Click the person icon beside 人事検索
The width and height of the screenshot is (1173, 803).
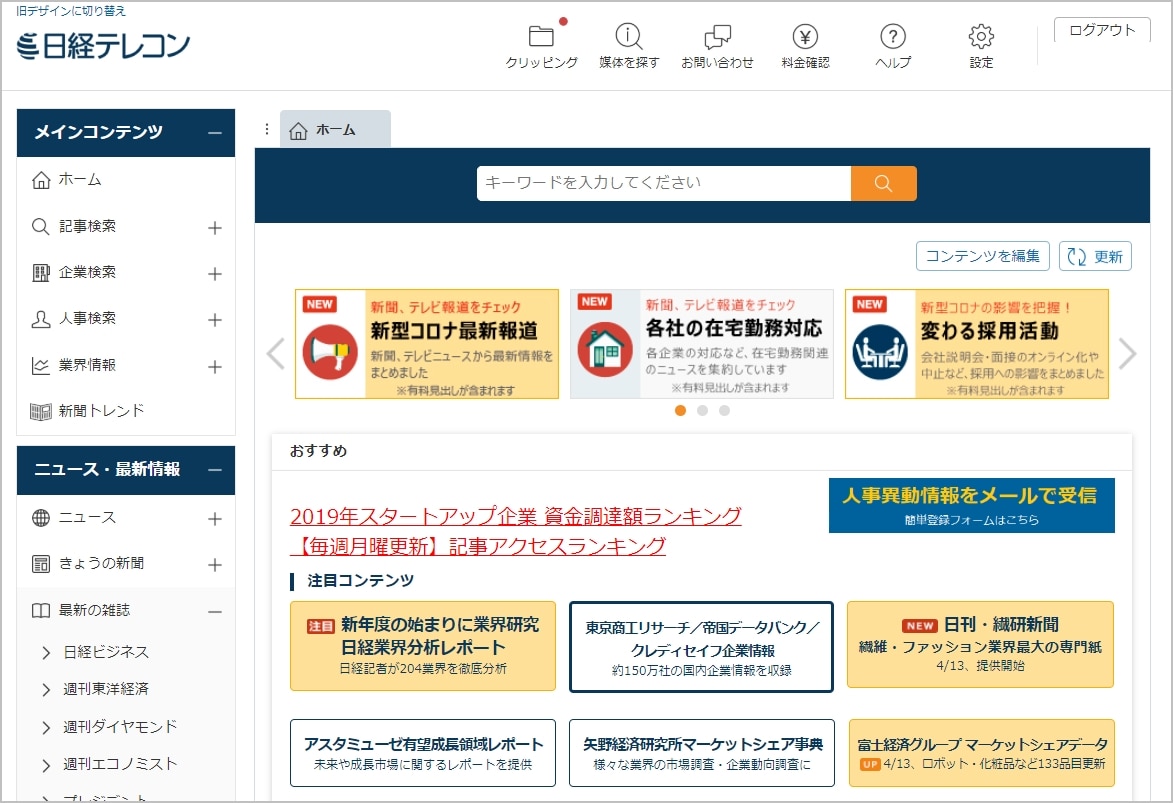[41, 320]
